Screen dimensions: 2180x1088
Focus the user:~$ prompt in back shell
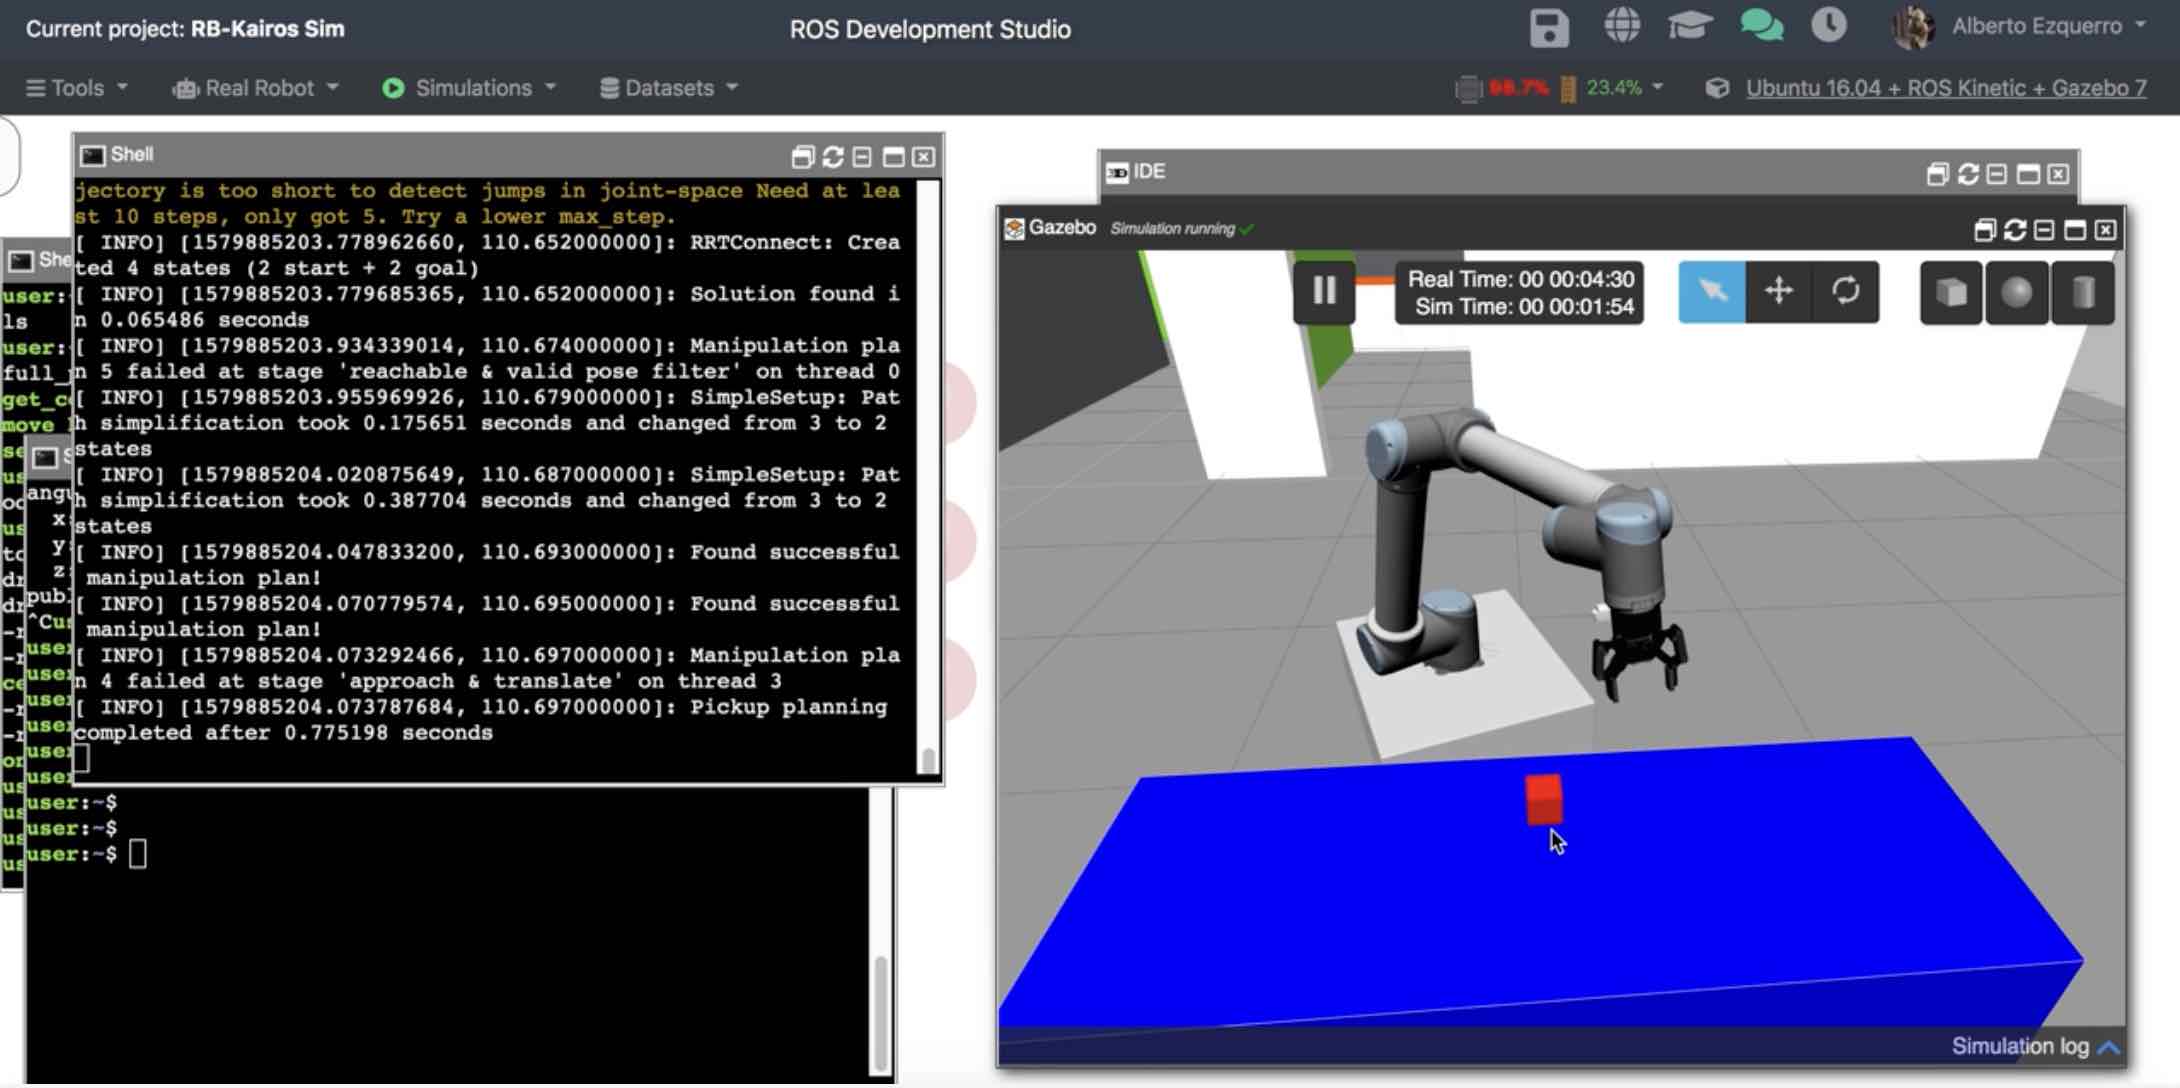(86, 854)
